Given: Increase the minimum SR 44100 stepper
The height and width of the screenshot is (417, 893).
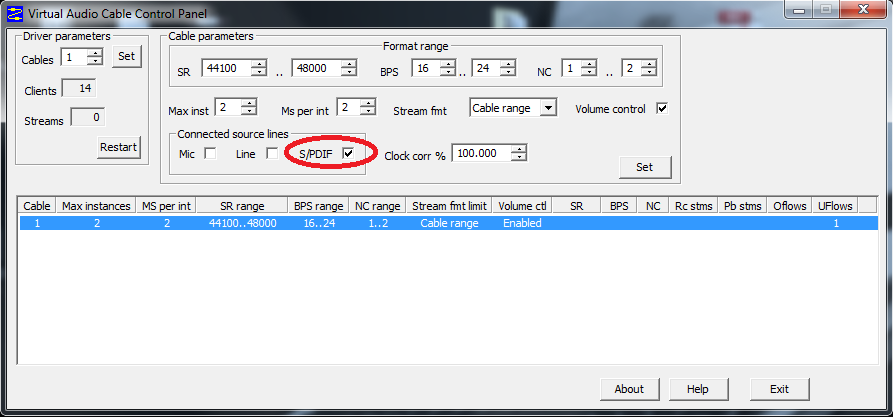Looking at the screenshot, I should (x=259, y=64).
